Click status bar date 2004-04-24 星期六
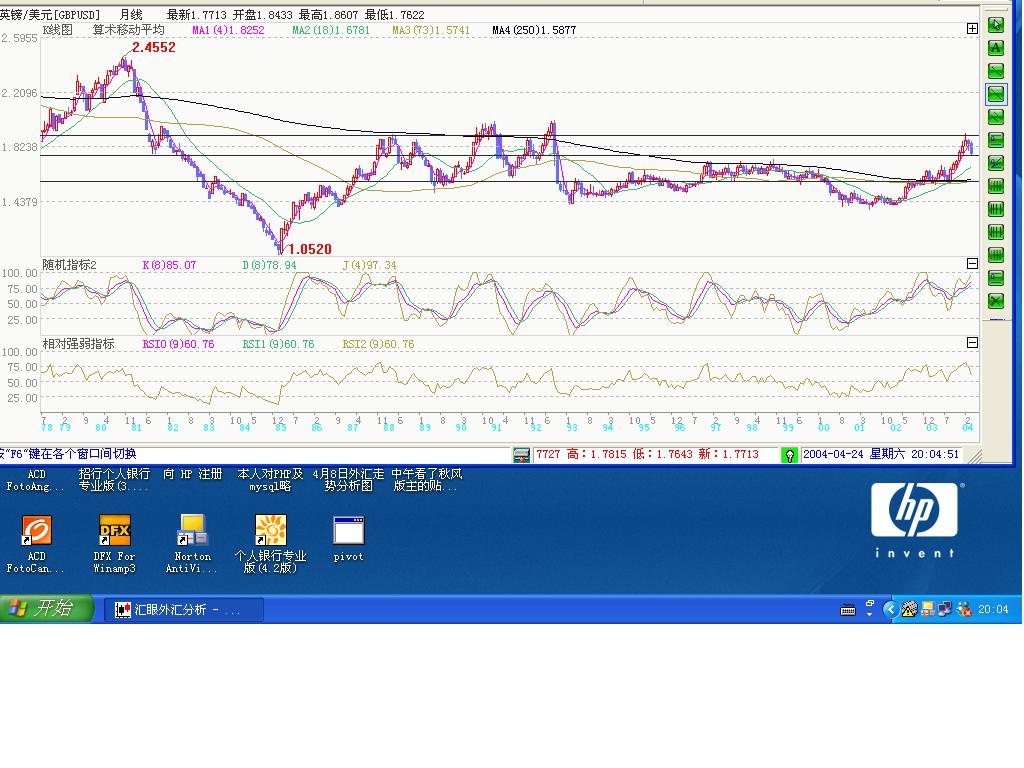Viewport: 1024px width, 768px height. pyautogui.click(x=854, y=455)
